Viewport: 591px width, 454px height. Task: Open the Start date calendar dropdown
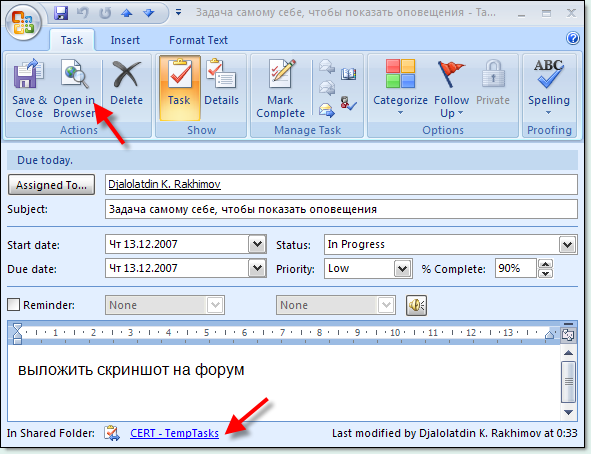[x=257, y=245]
